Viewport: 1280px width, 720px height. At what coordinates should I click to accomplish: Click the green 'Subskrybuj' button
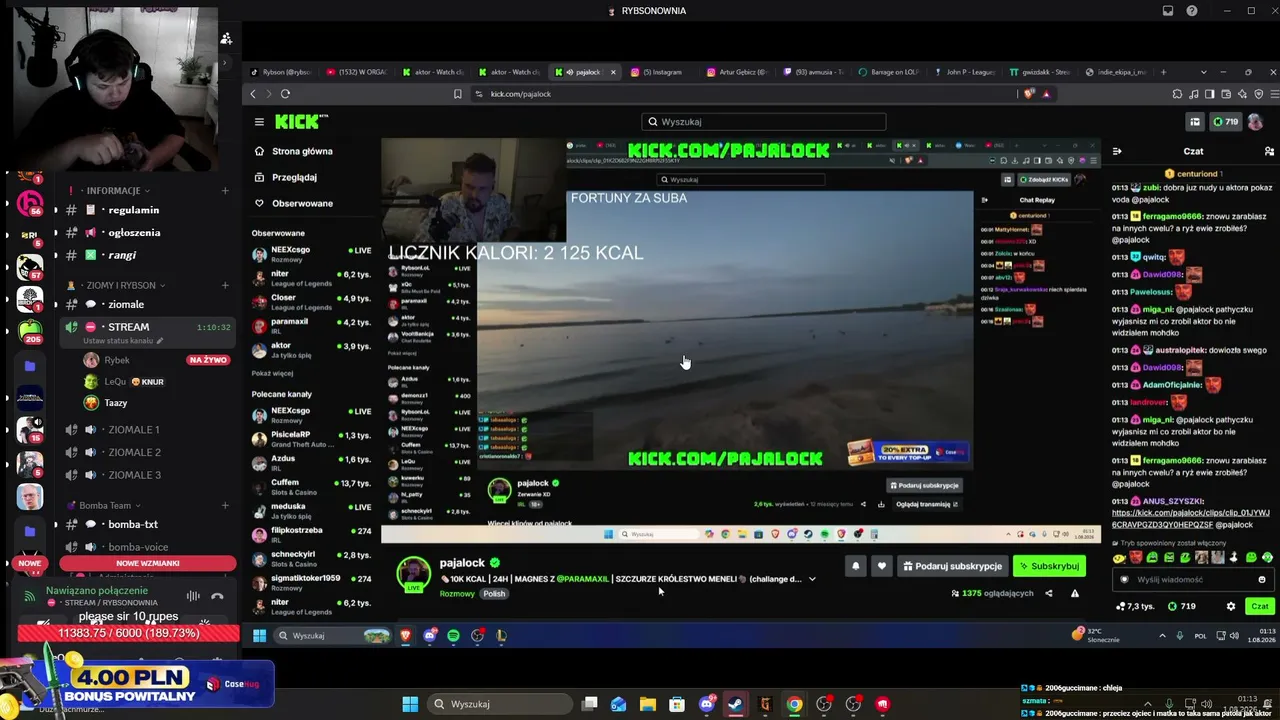[x=1049, y=566]
